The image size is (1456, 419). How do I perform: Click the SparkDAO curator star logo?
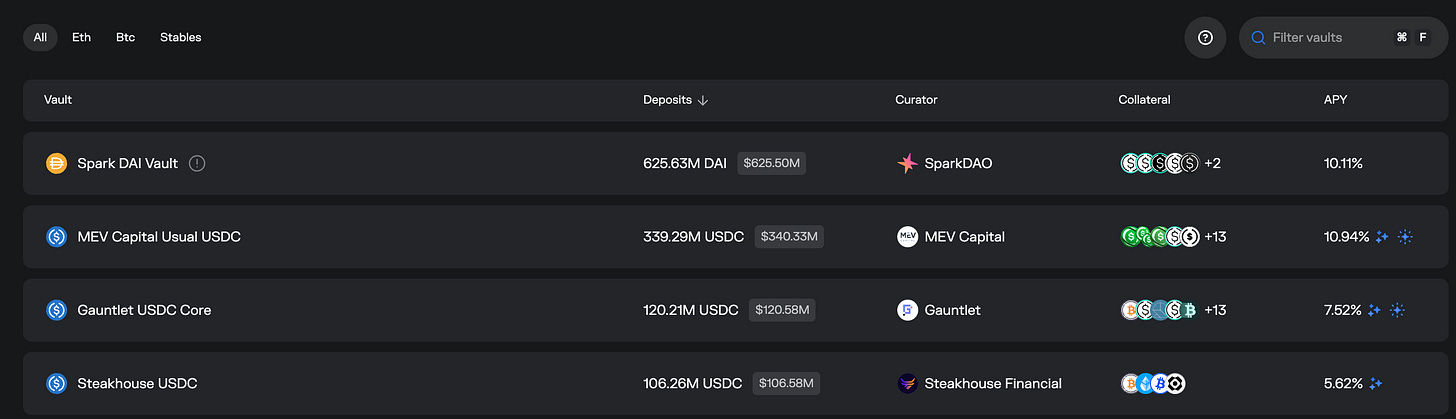click(907, 163)
